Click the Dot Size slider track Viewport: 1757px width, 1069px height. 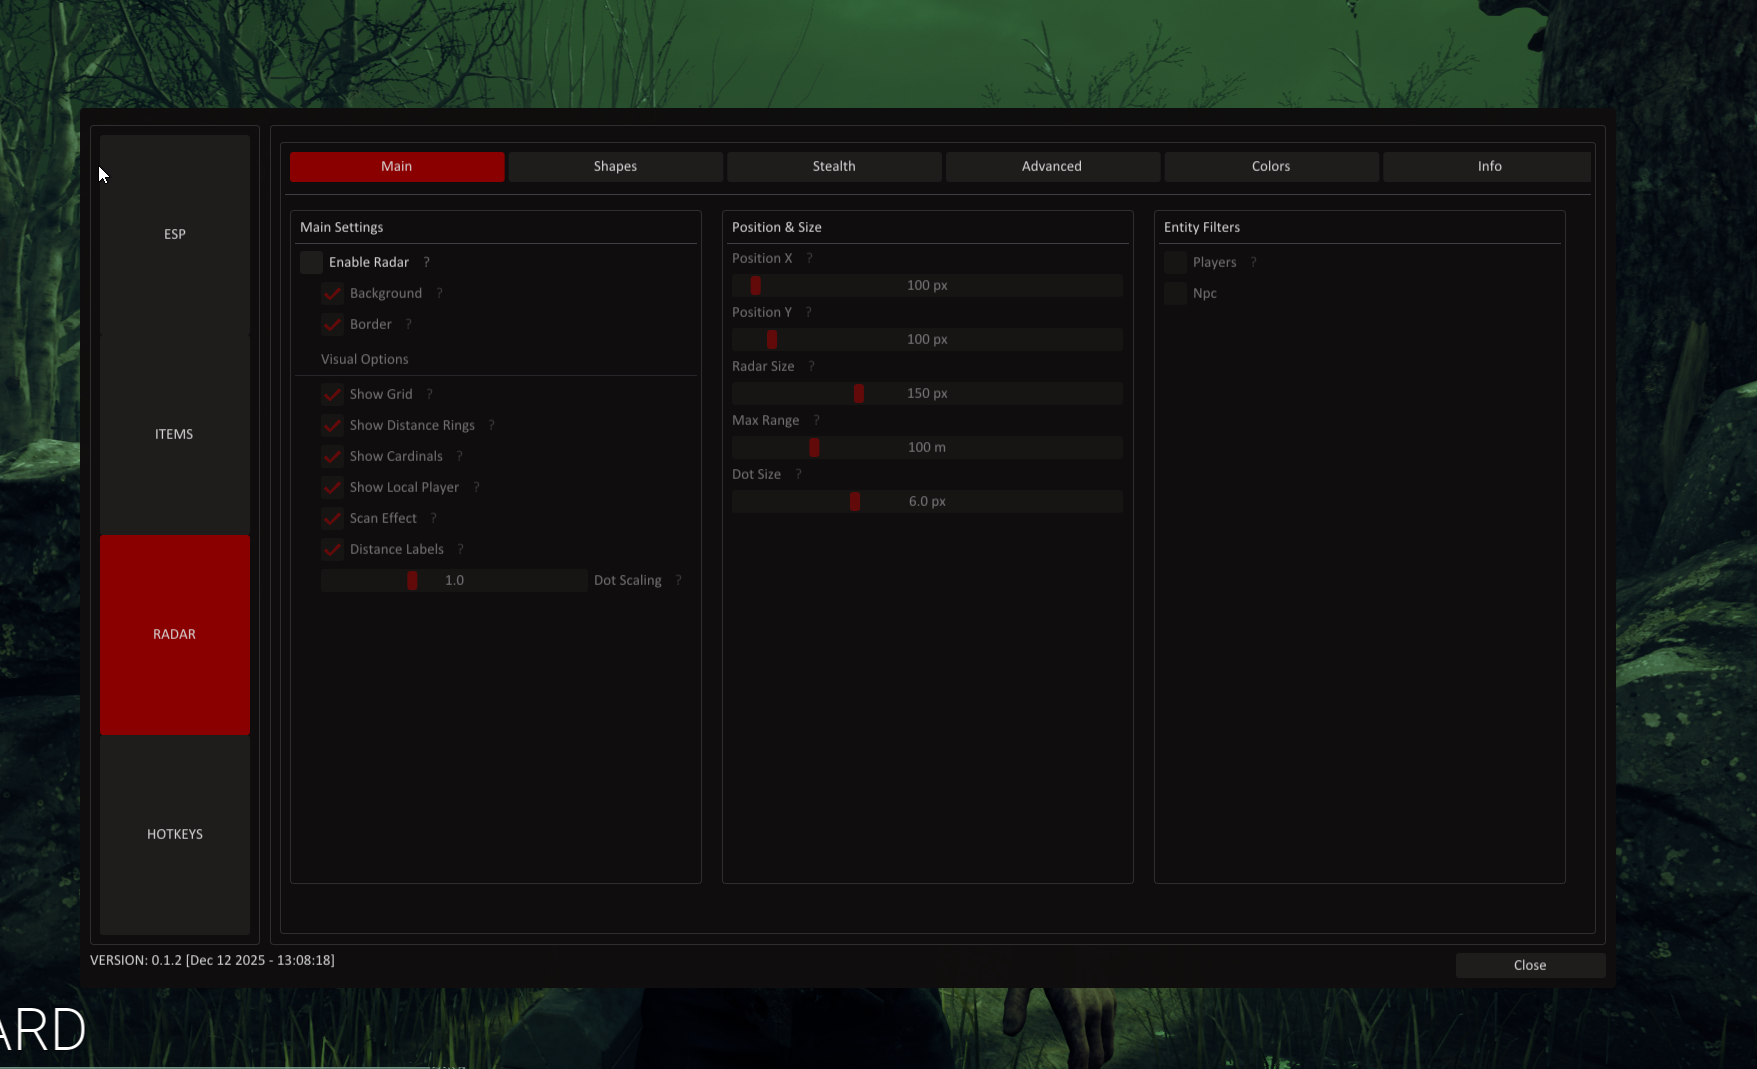click(927, 501)
